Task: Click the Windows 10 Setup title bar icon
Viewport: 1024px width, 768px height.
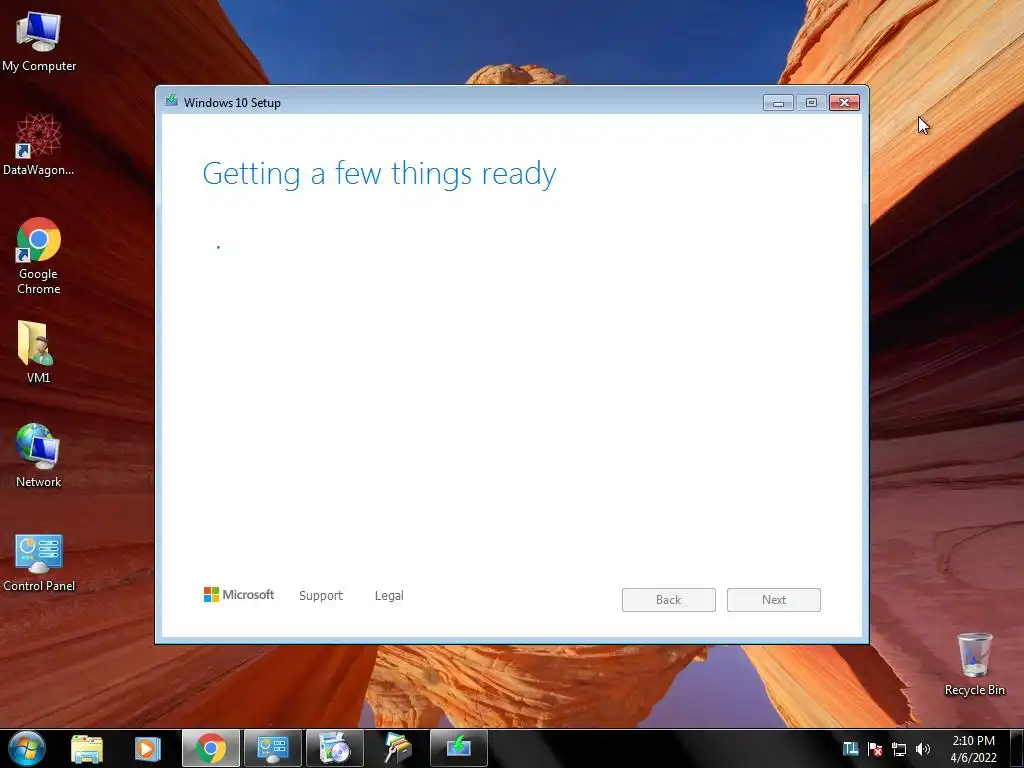Action: point(172,101)
